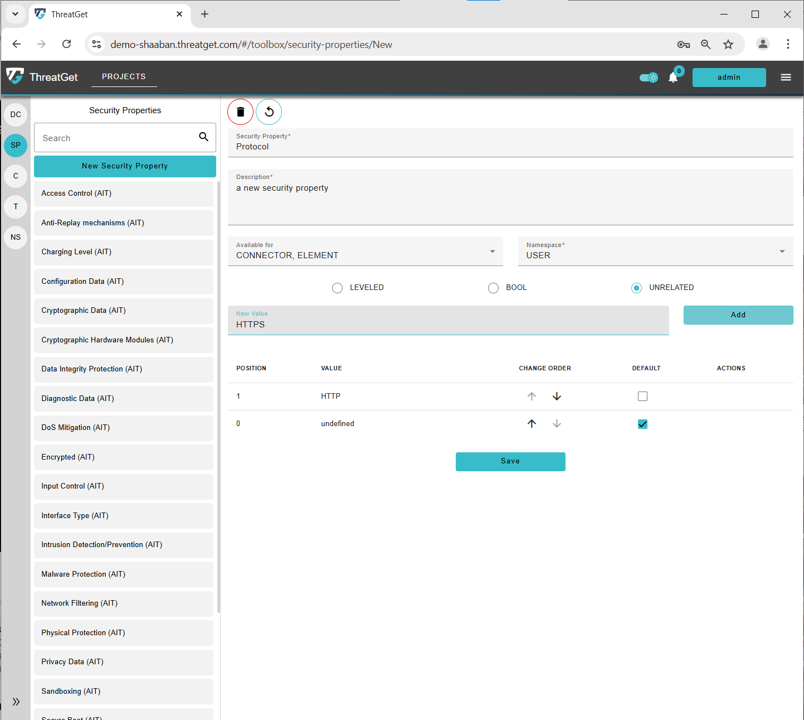Screen dimensions: 804x720
Task: Check the Default checkbox for the HTTP value
Action: (x=643, y=395)
